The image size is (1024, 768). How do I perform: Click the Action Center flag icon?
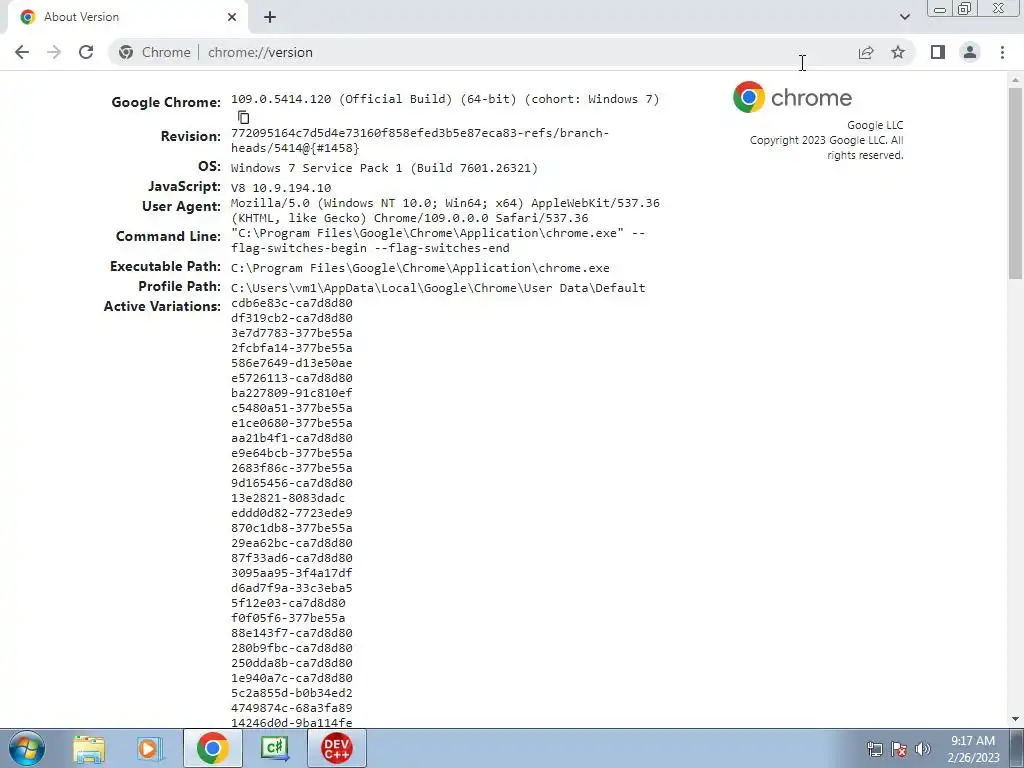click(899, 749)
